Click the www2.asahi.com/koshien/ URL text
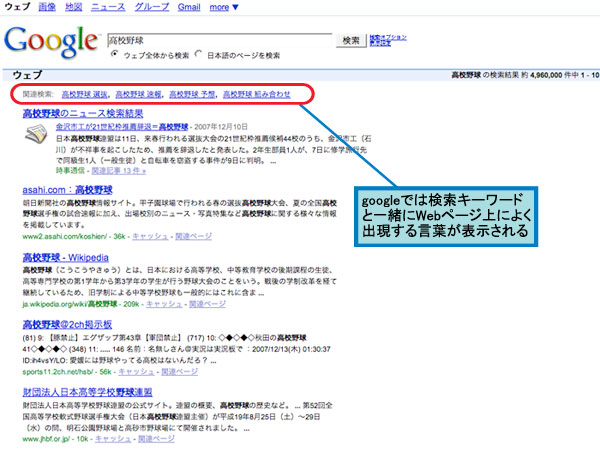Image resolution: width=600 pixels, height=452 pixels. click(x=65, y=236)
